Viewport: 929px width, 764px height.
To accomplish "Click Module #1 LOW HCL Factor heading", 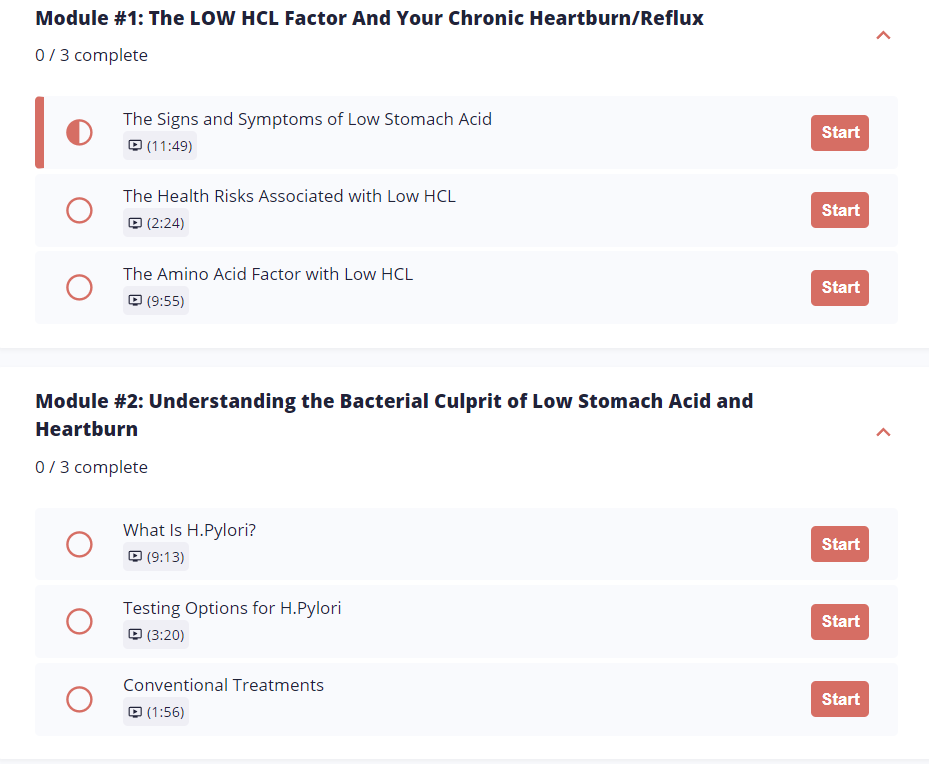I will pyautogui.click(x=370, y=18).
